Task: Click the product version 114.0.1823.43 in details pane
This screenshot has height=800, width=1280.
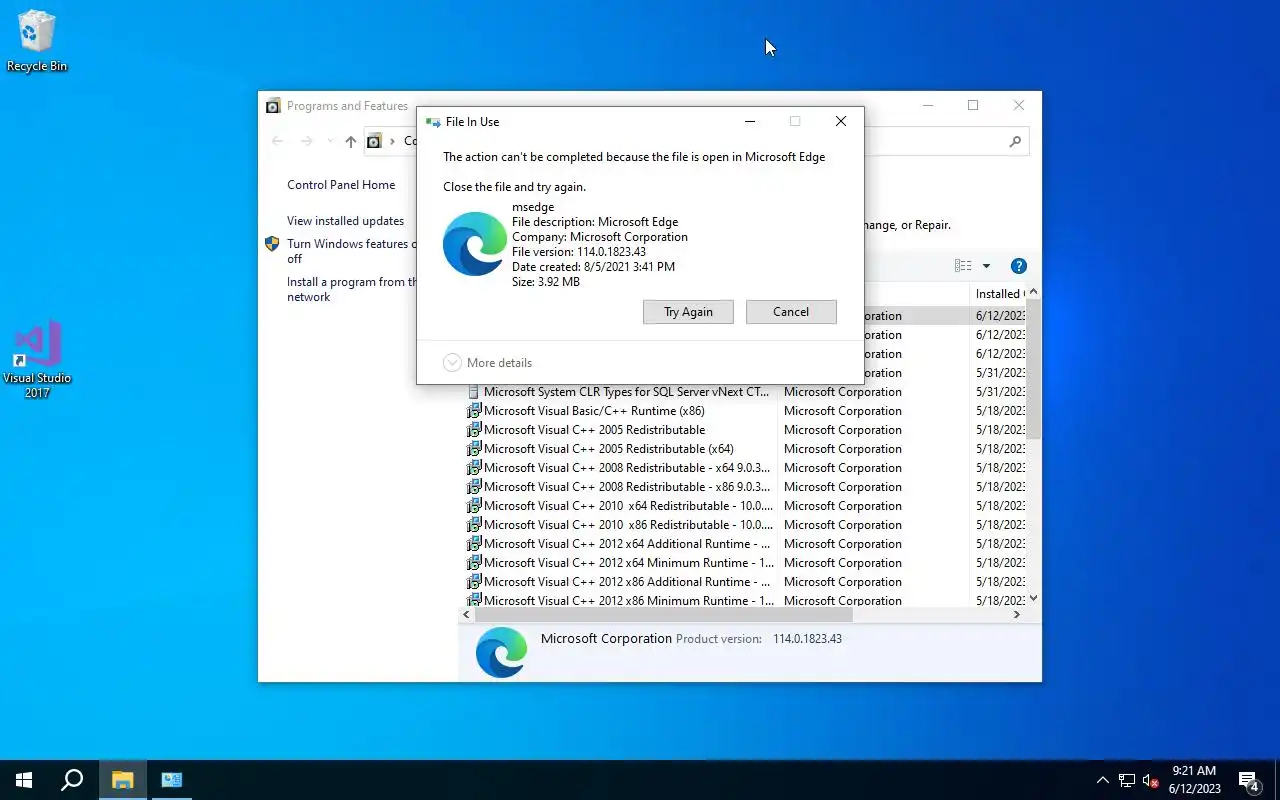Action: 807,639
